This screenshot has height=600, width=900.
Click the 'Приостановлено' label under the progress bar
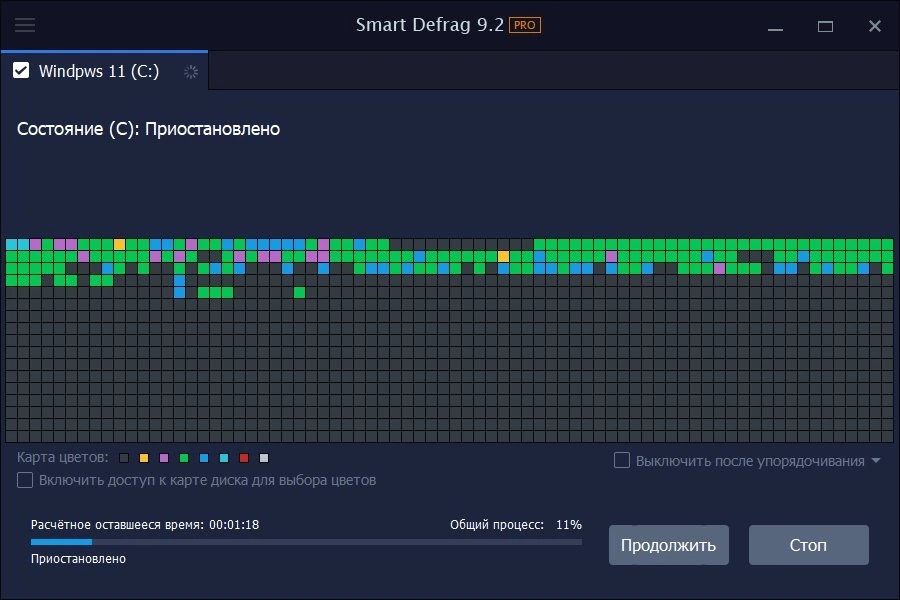tap(78, 559)
